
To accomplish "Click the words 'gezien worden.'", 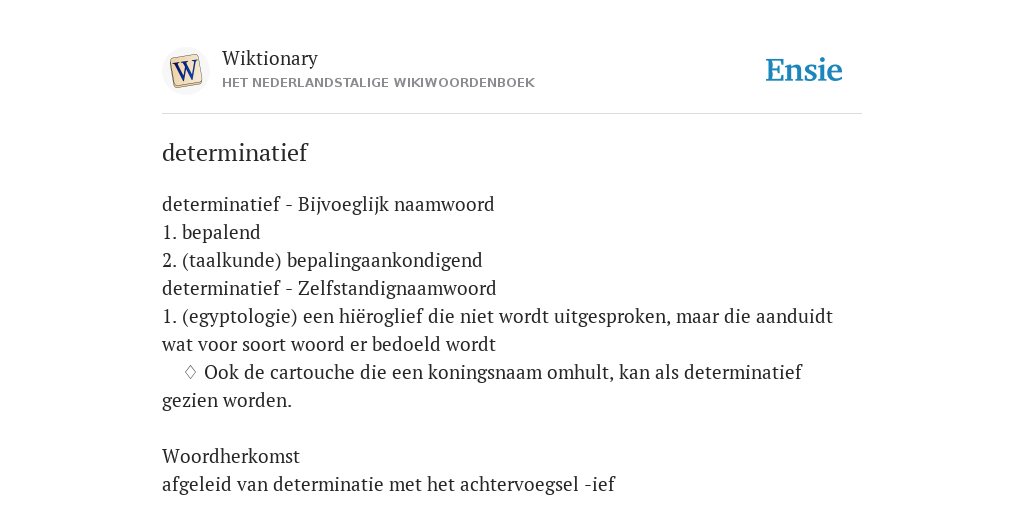I will click(x=227, y=400).
